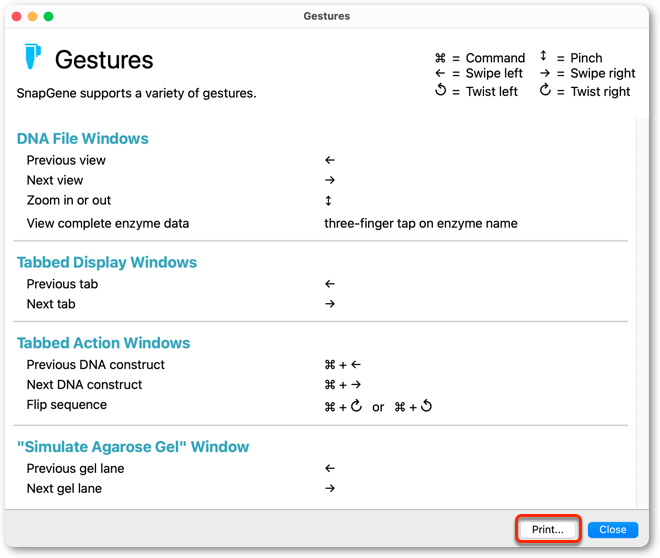Click the Swipe left arrow in legend
Screen dimensions: 660x558
pos(440,73)
